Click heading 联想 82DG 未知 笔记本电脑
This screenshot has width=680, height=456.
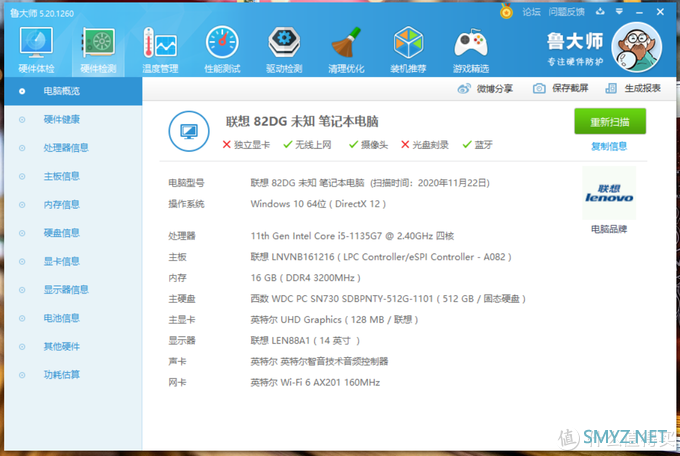pos(302,121)
